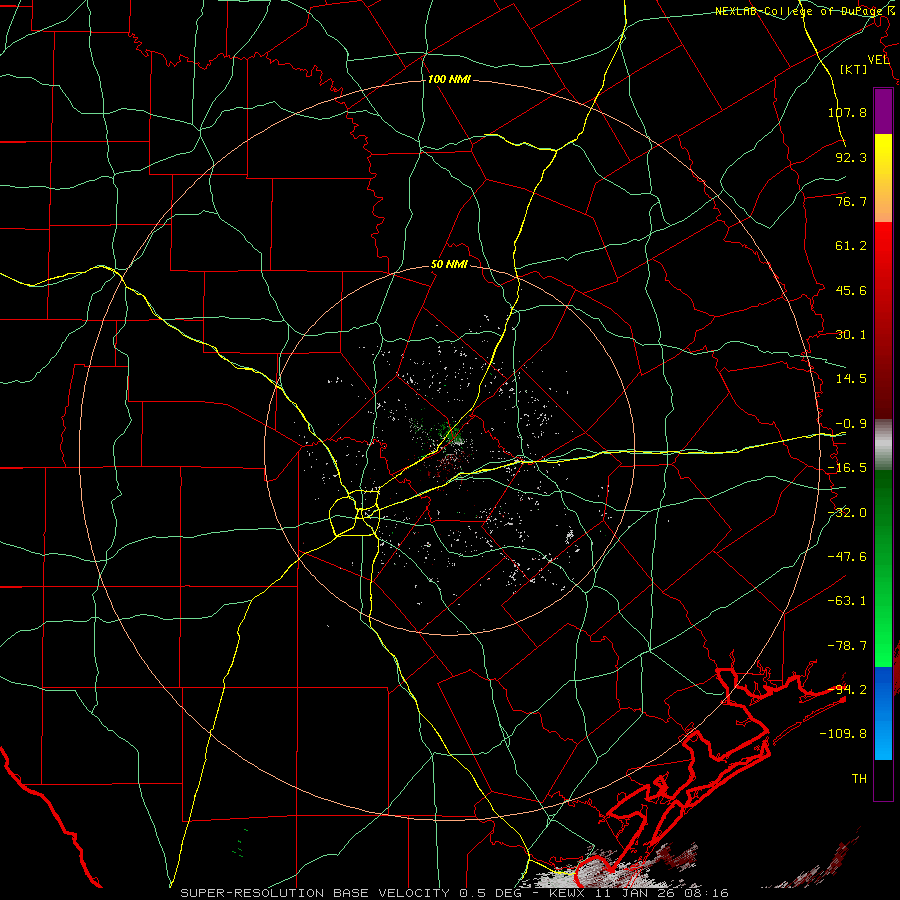Pick the green segment of the velocity scale
Image resolution: width=900 pixels, height=900 pixels.
coord(883,568)
